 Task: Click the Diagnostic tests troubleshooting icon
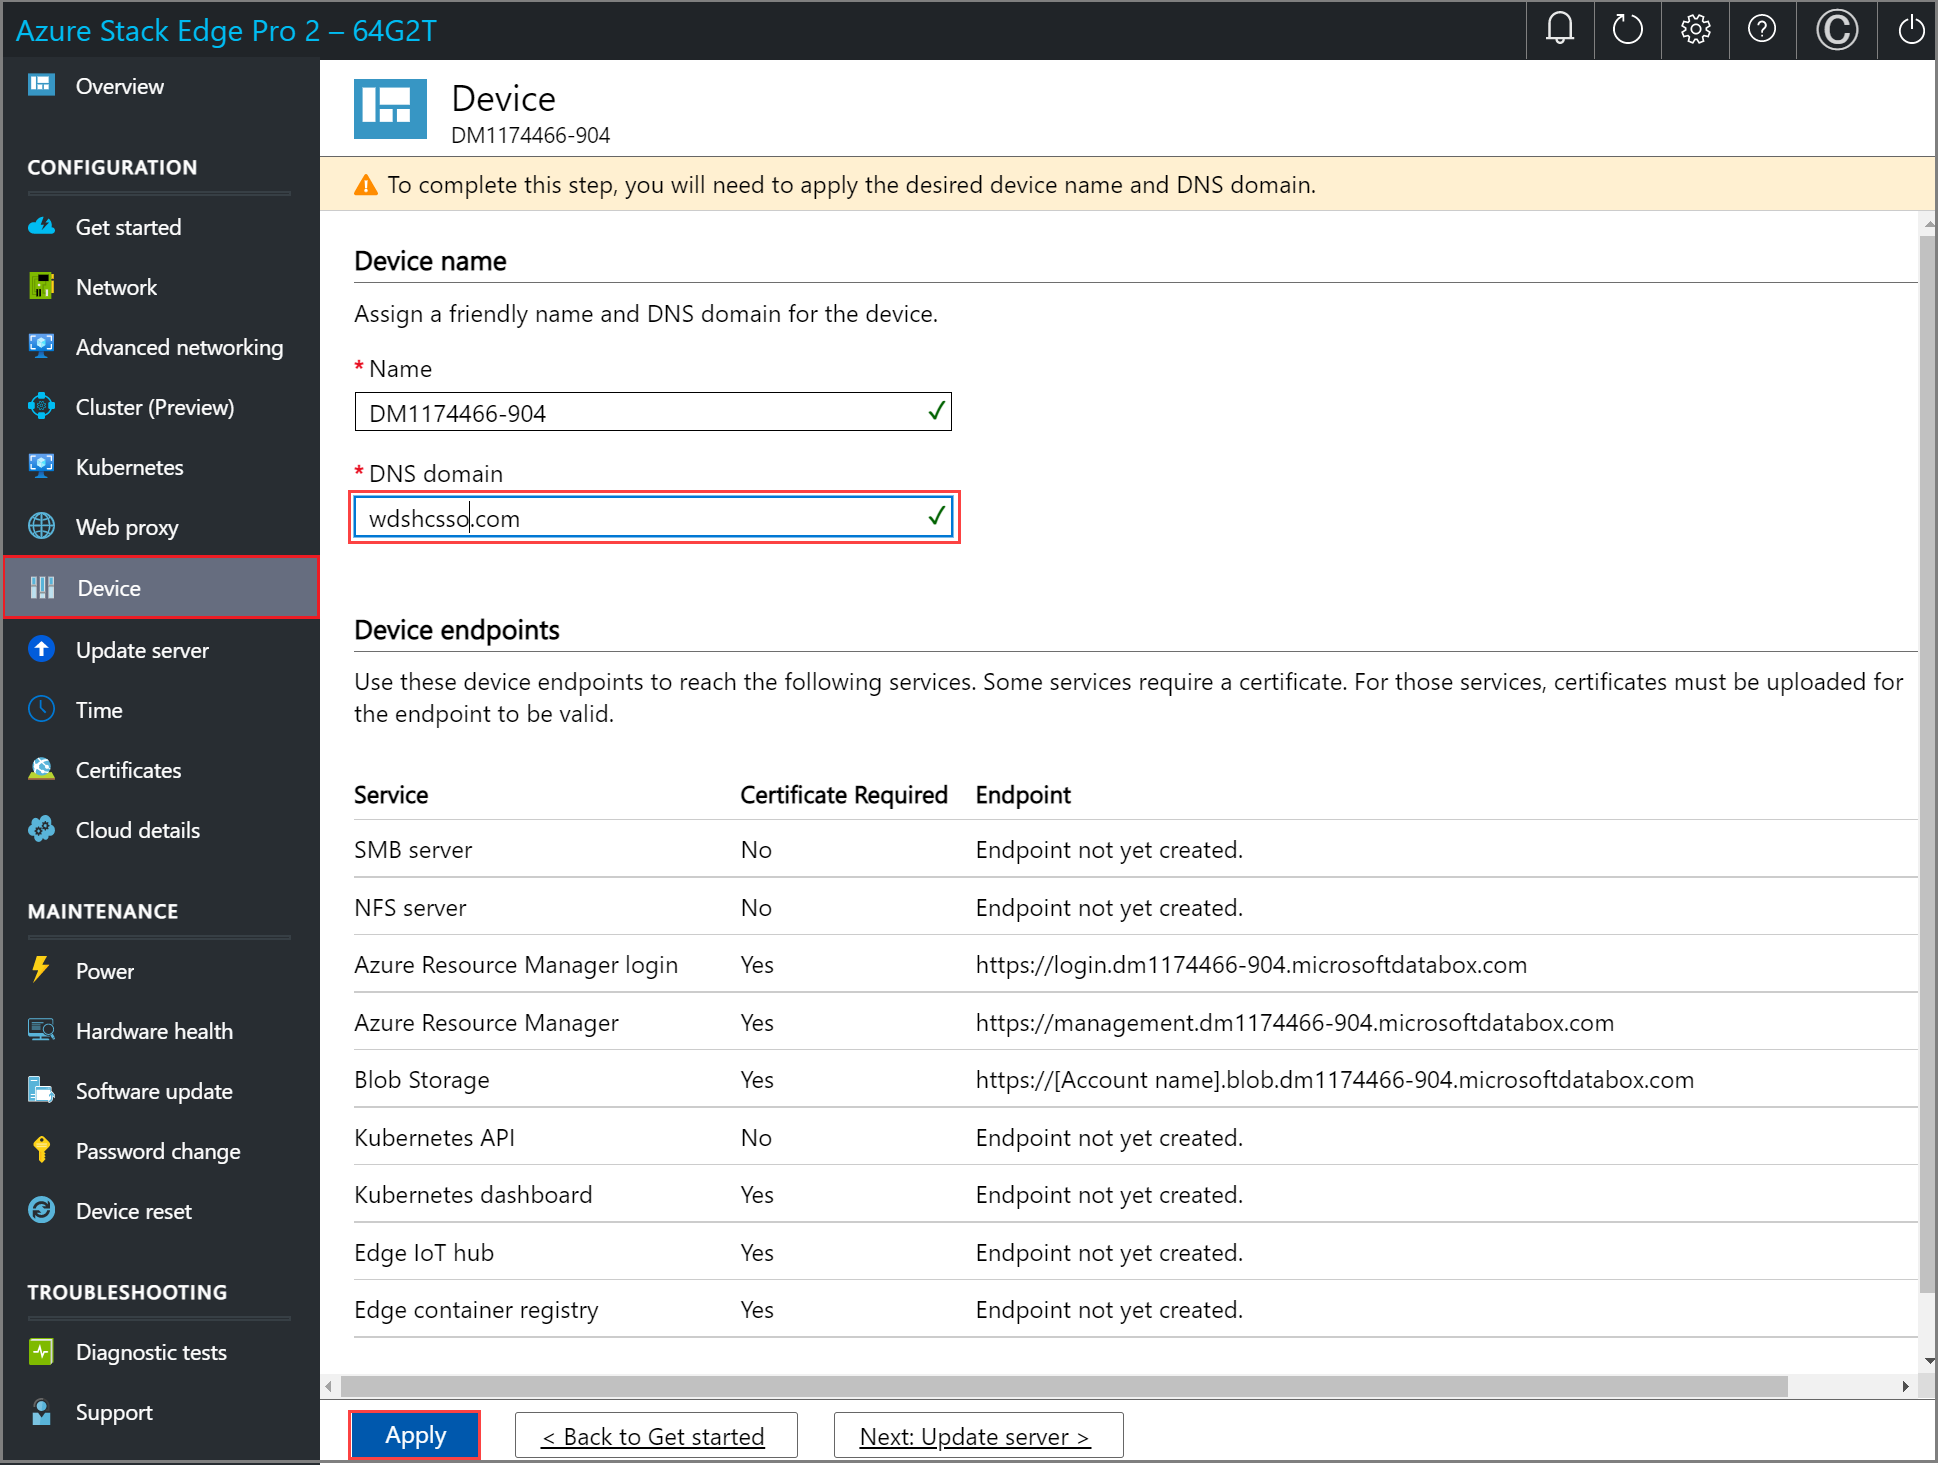(x=40, y=1350)
